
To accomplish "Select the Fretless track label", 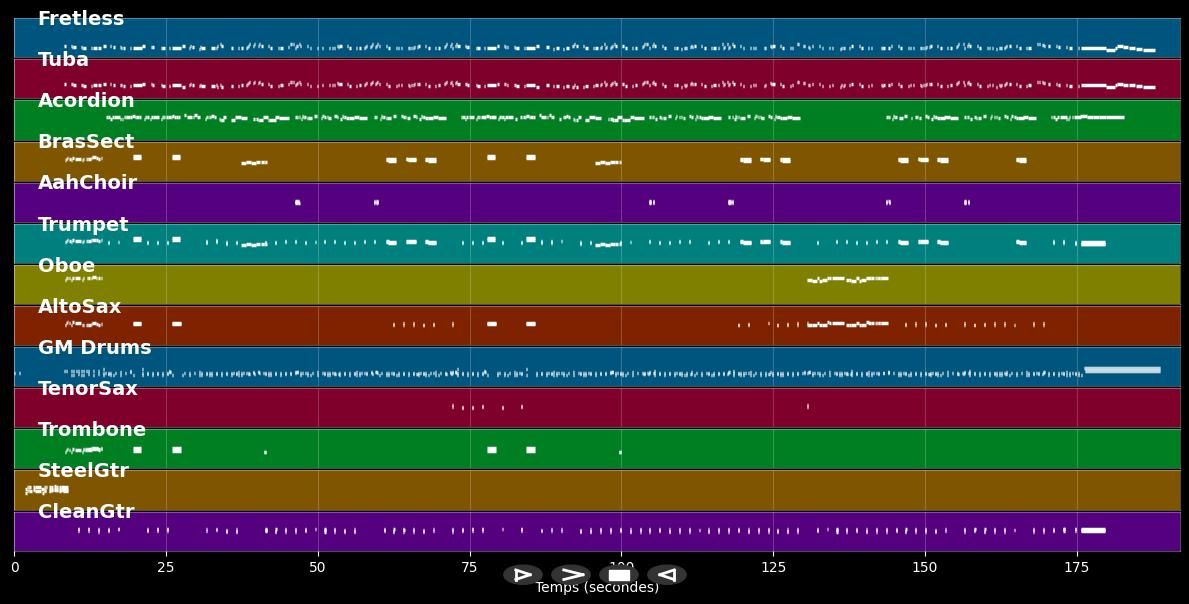I will 81,19.
